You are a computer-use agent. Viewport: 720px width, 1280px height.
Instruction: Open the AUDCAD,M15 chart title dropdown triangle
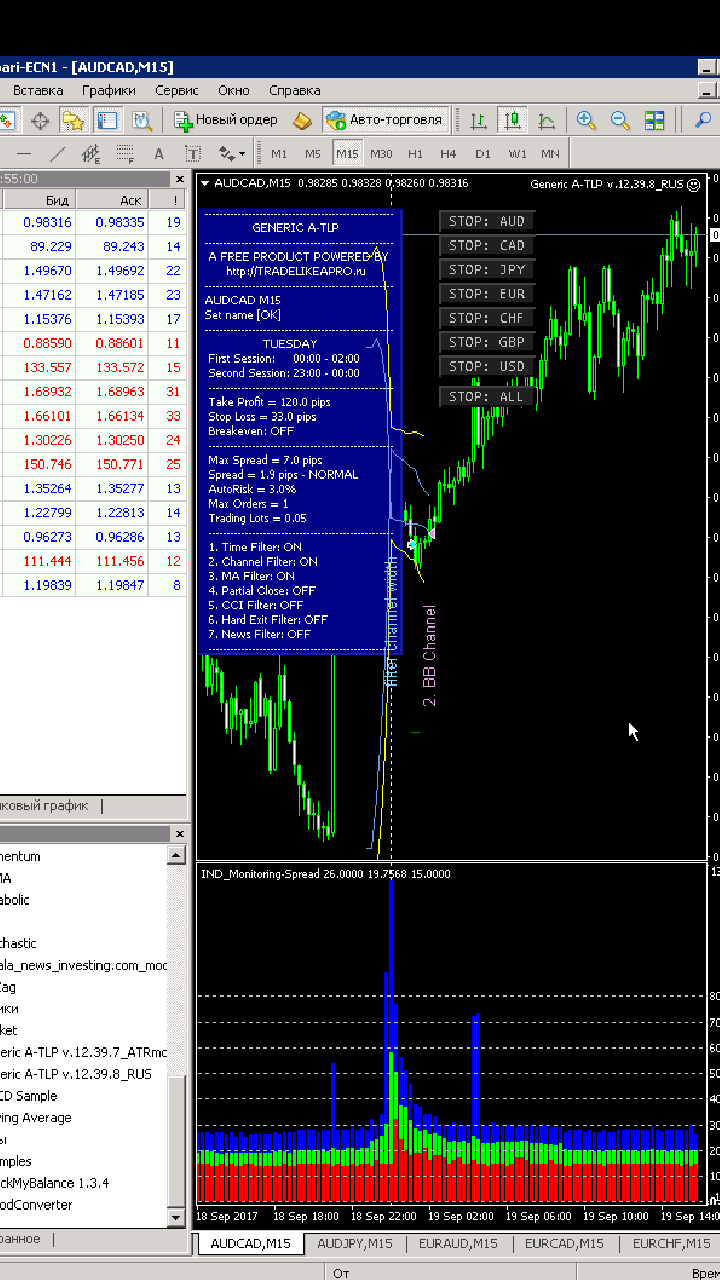tap(205, 184)
